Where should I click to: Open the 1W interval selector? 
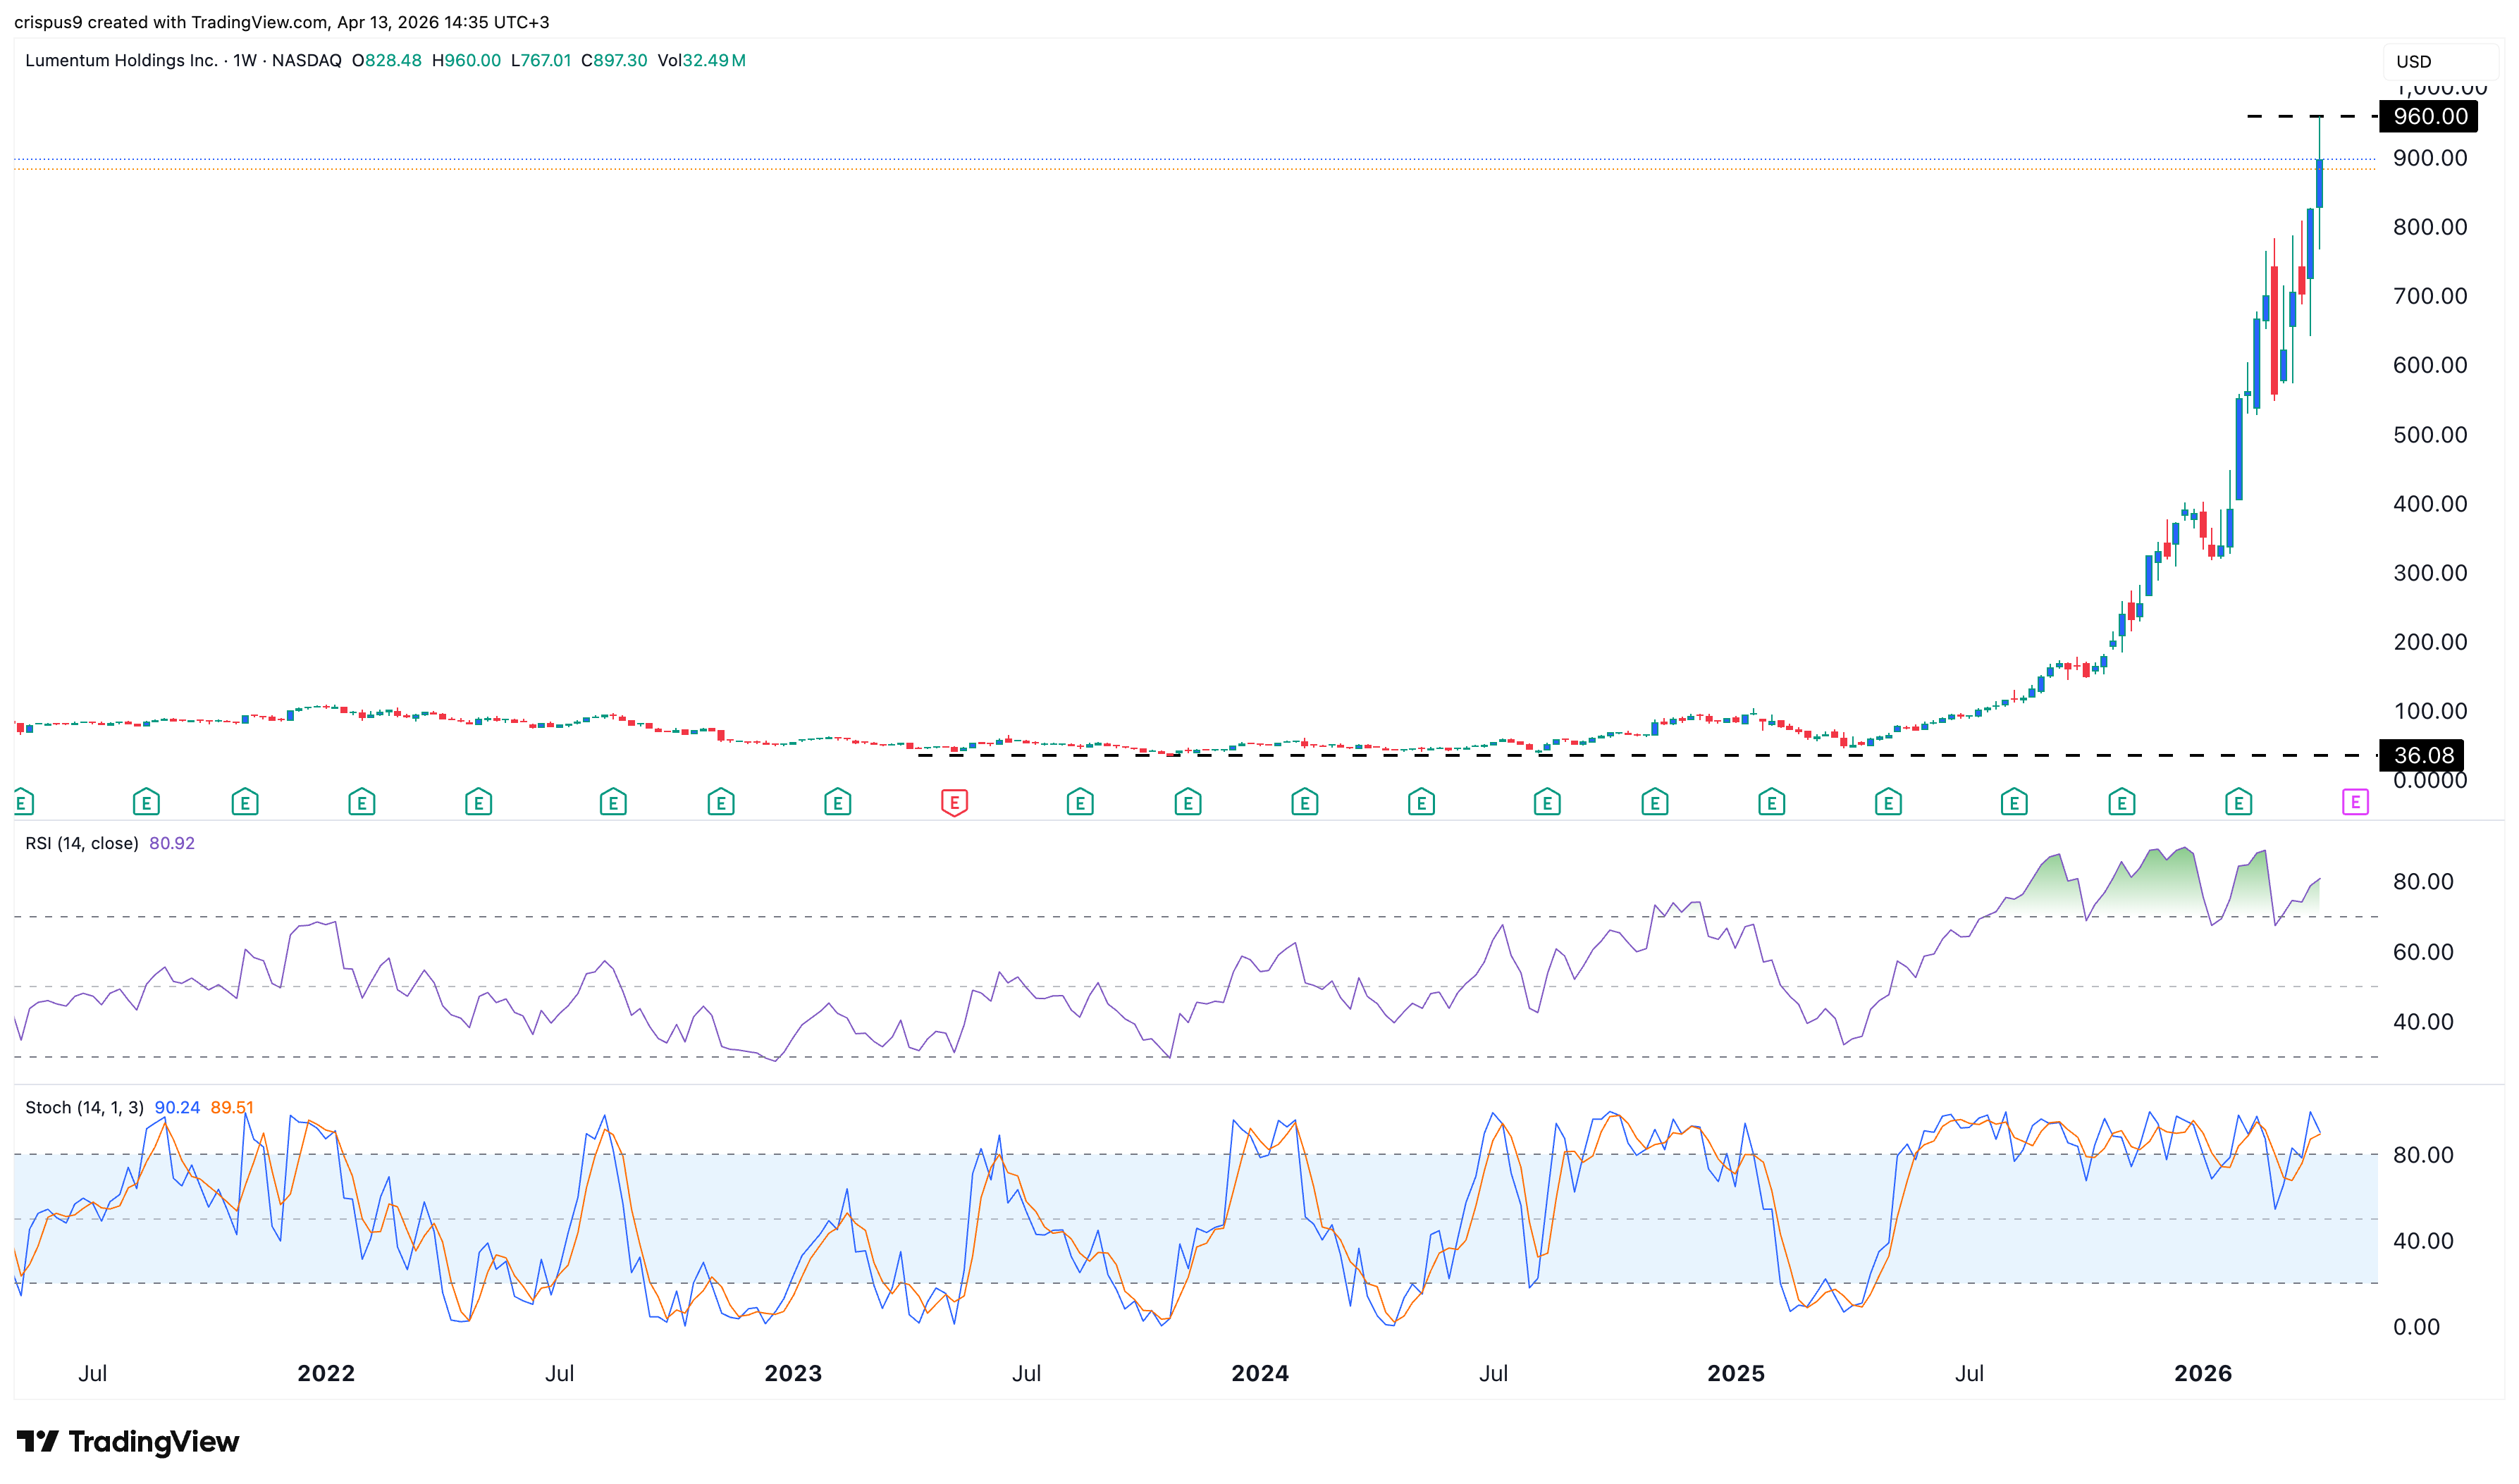[245, 61]
